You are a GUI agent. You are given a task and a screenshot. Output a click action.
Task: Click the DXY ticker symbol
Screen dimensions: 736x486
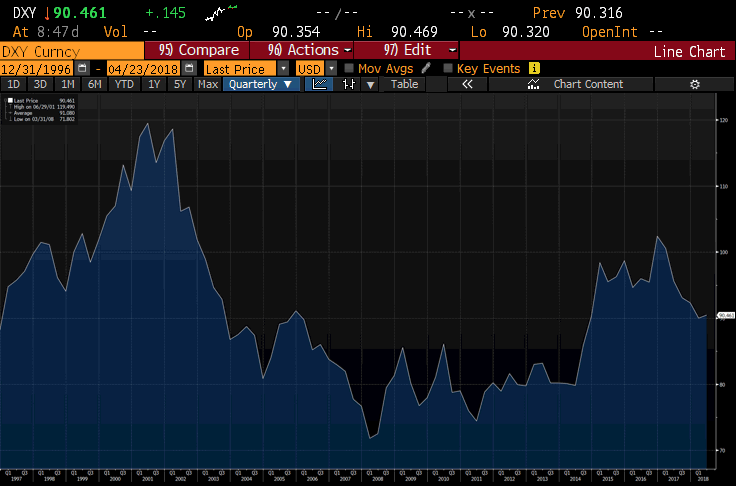[24, 13]
